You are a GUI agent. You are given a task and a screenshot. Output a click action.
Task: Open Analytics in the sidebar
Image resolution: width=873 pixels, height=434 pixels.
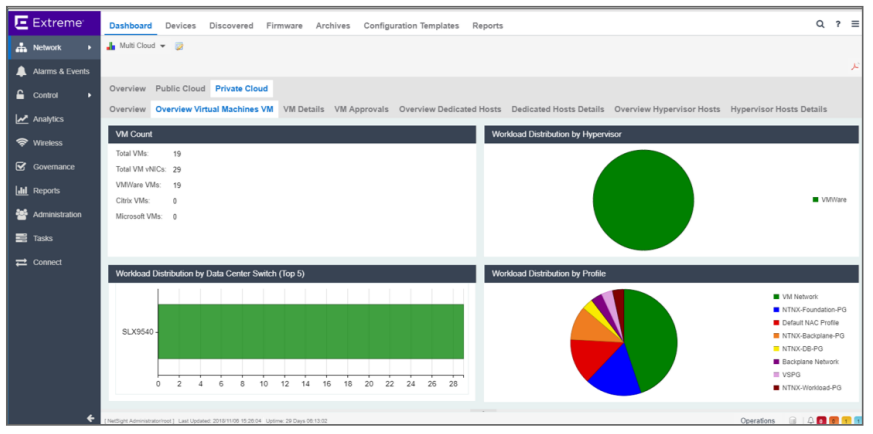(x=54, y=119)
